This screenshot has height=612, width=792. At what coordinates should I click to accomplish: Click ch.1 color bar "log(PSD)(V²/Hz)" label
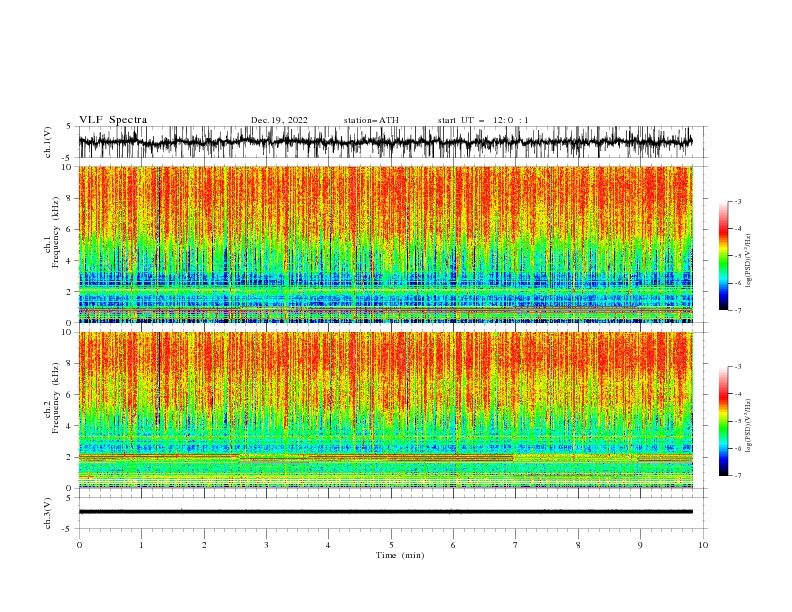click(749, 261)
